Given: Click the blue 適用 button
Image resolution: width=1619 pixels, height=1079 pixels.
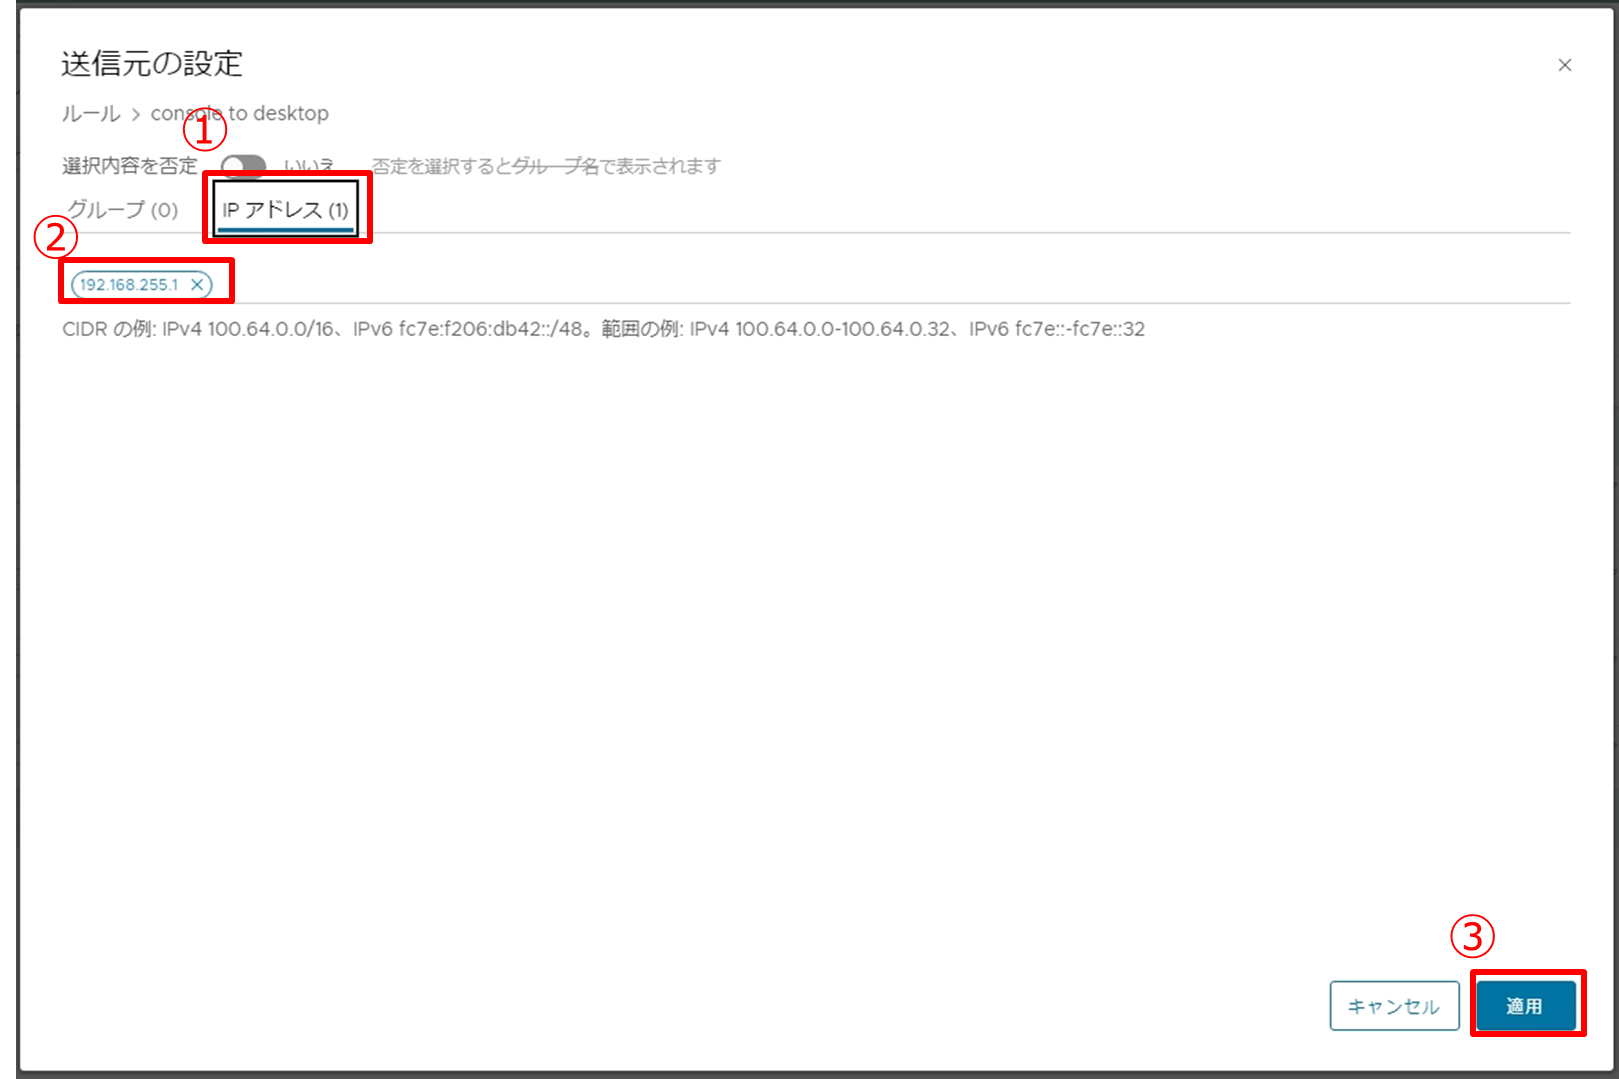Looking at the screenshot, I should tap(1525, 1005).
